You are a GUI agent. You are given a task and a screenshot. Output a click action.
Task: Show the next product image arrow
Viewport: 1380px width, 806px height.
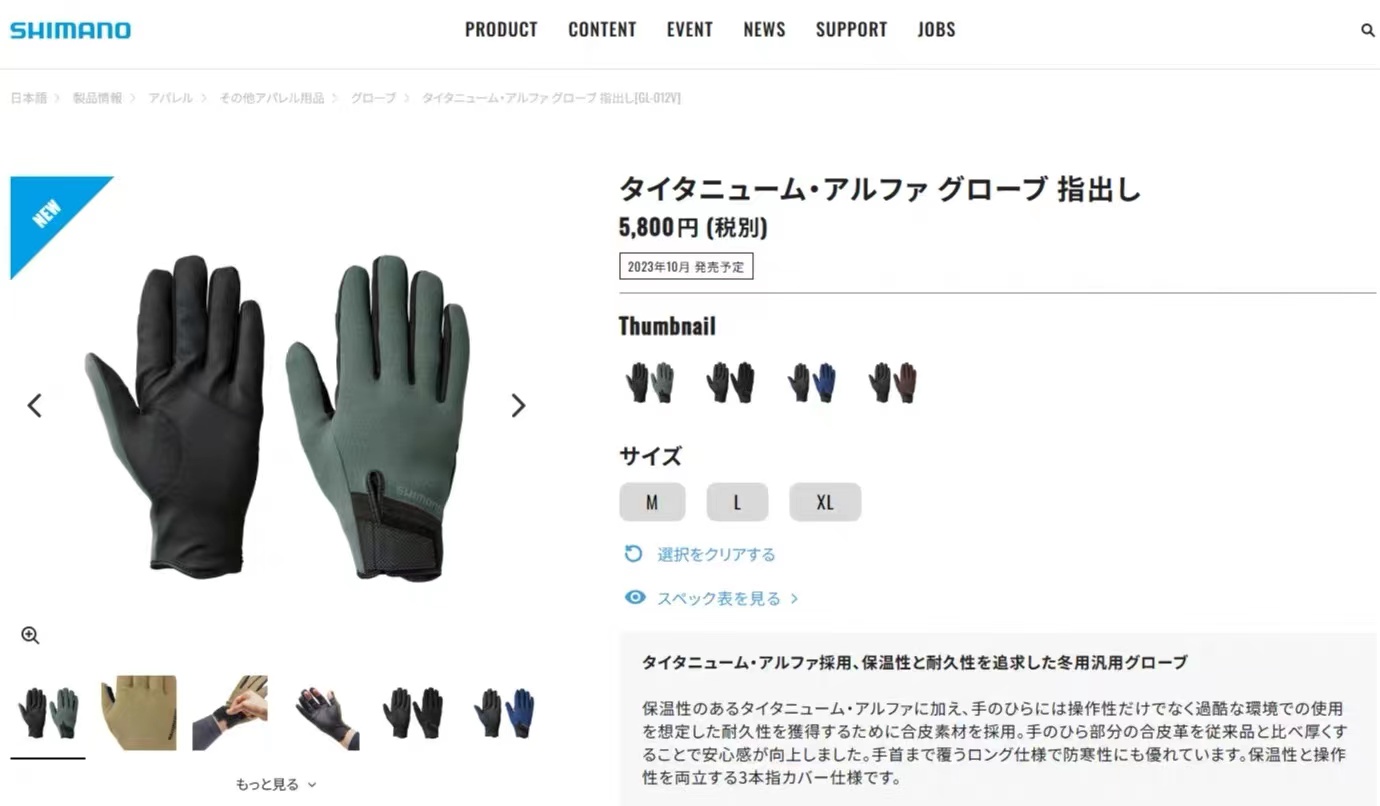coord(518,405)
